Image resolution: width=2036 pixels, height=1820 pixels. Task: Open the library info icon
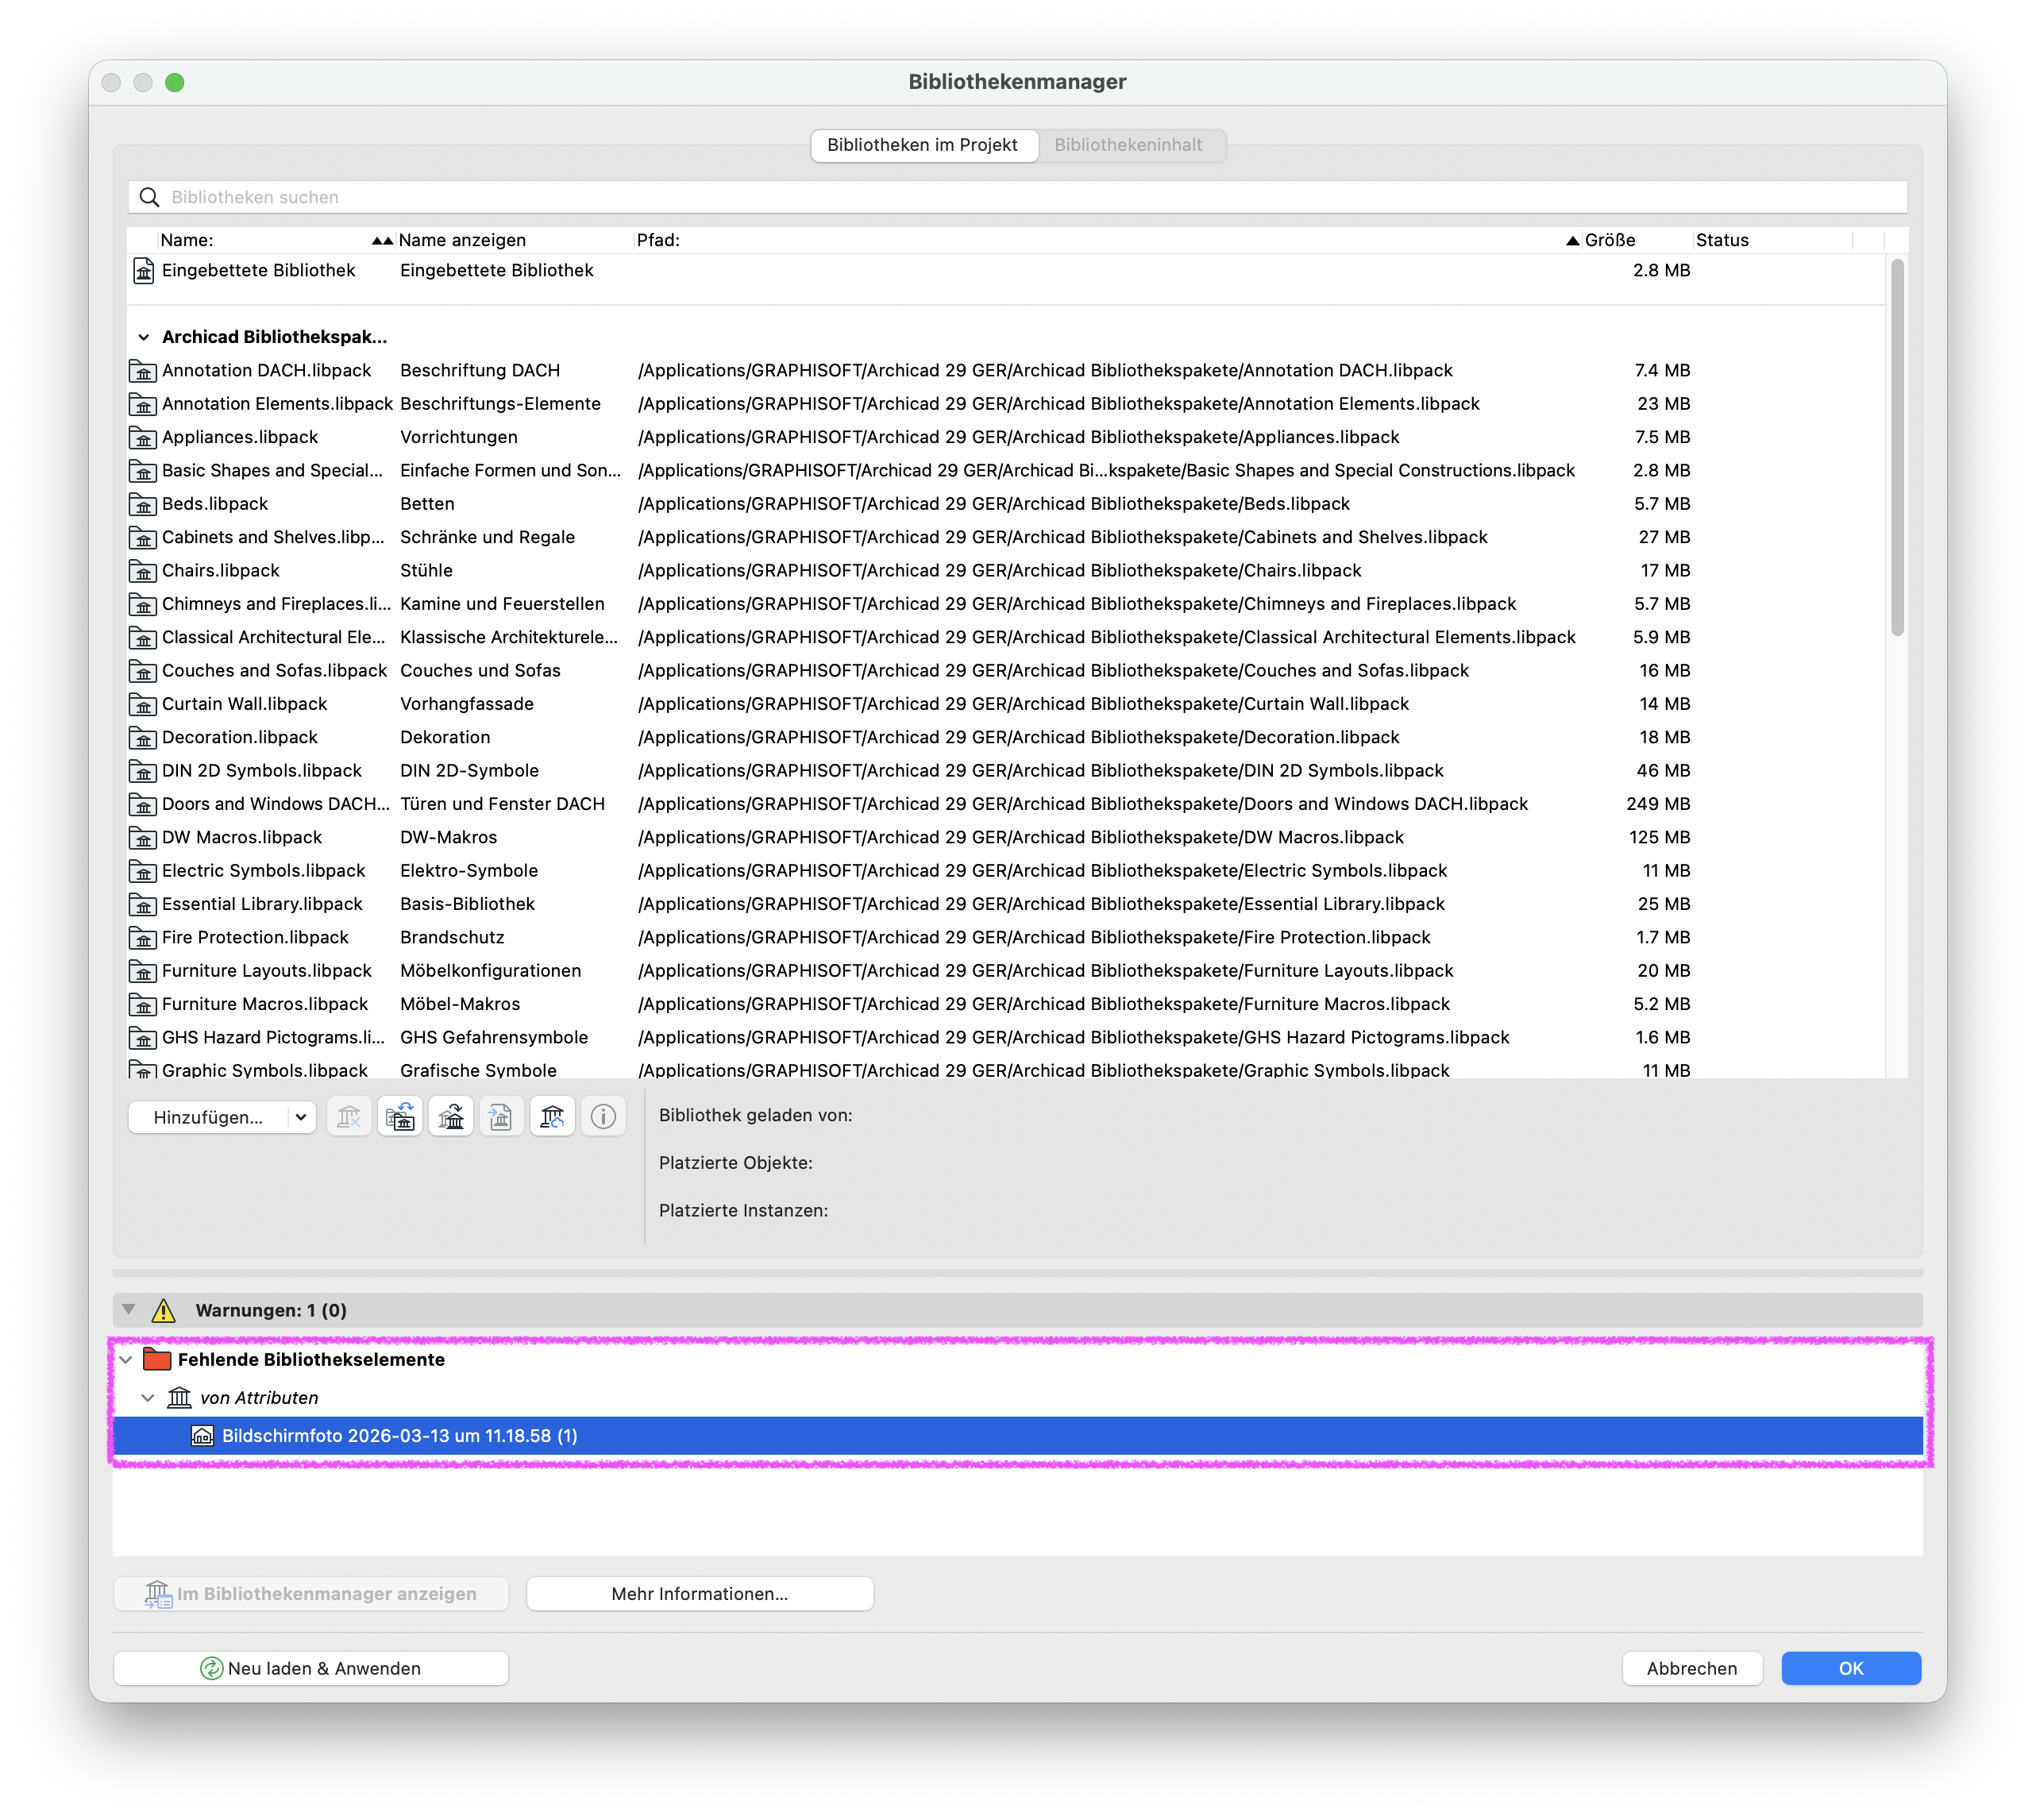point(603,1116)
